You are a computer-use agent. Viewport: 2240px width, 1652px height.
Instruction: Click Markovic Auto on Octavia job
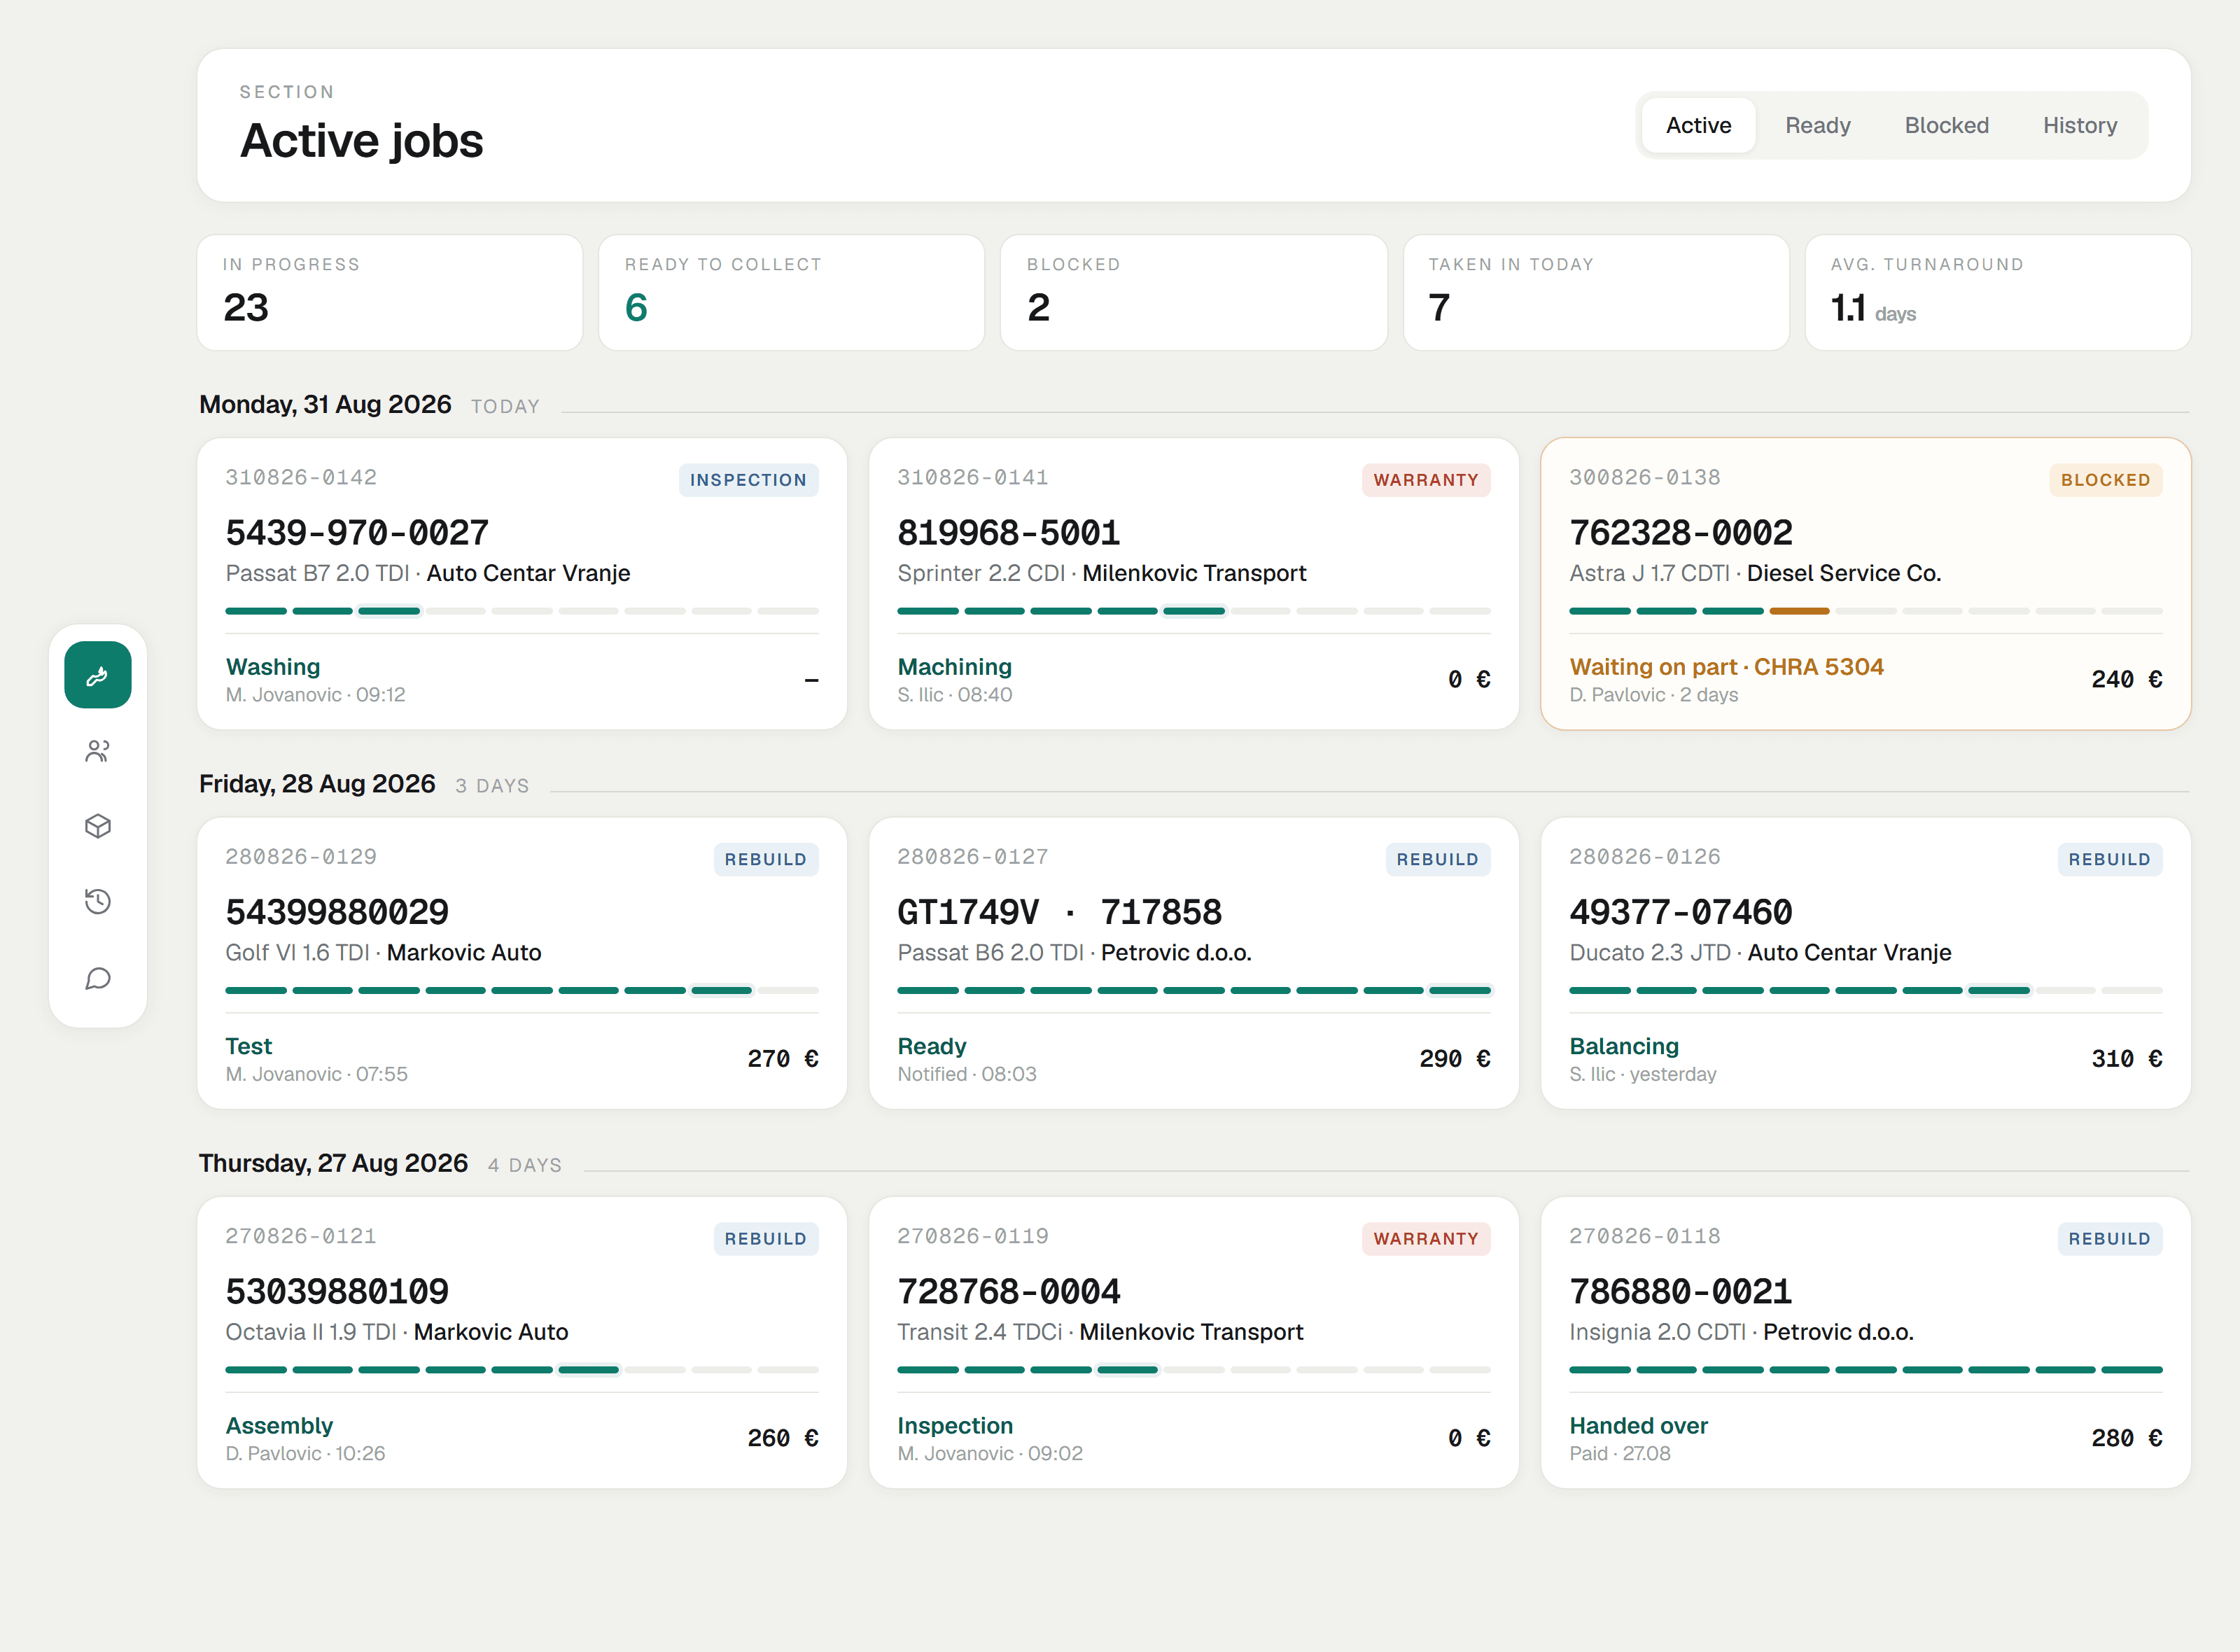(490, 1332)
